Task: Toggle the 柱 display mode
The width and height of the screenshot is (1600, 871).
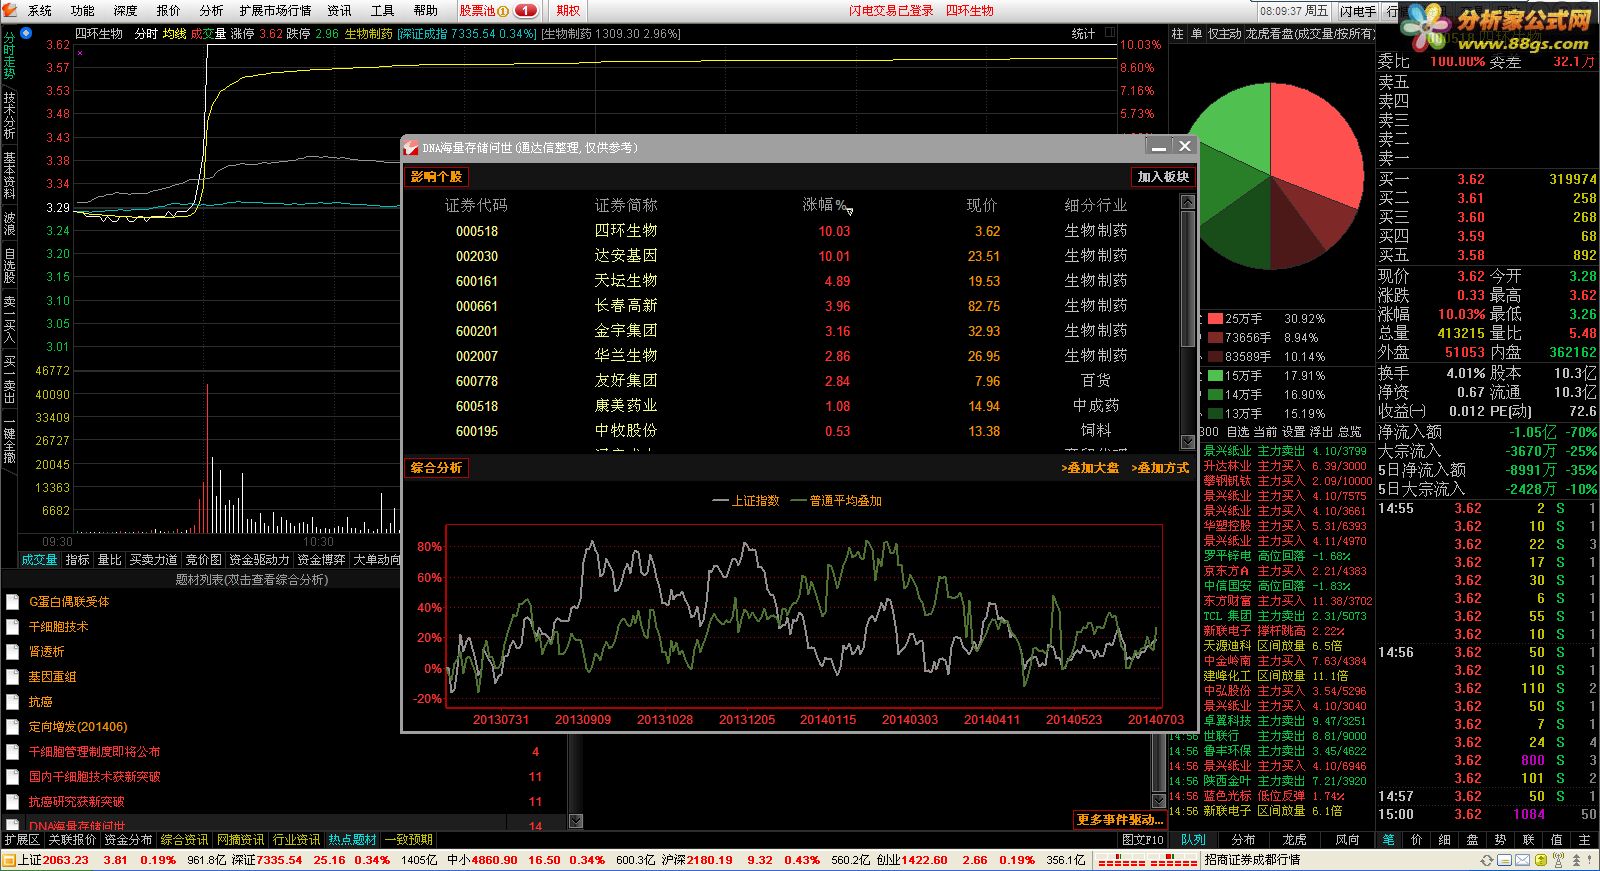Action: tap(1177, 33)
